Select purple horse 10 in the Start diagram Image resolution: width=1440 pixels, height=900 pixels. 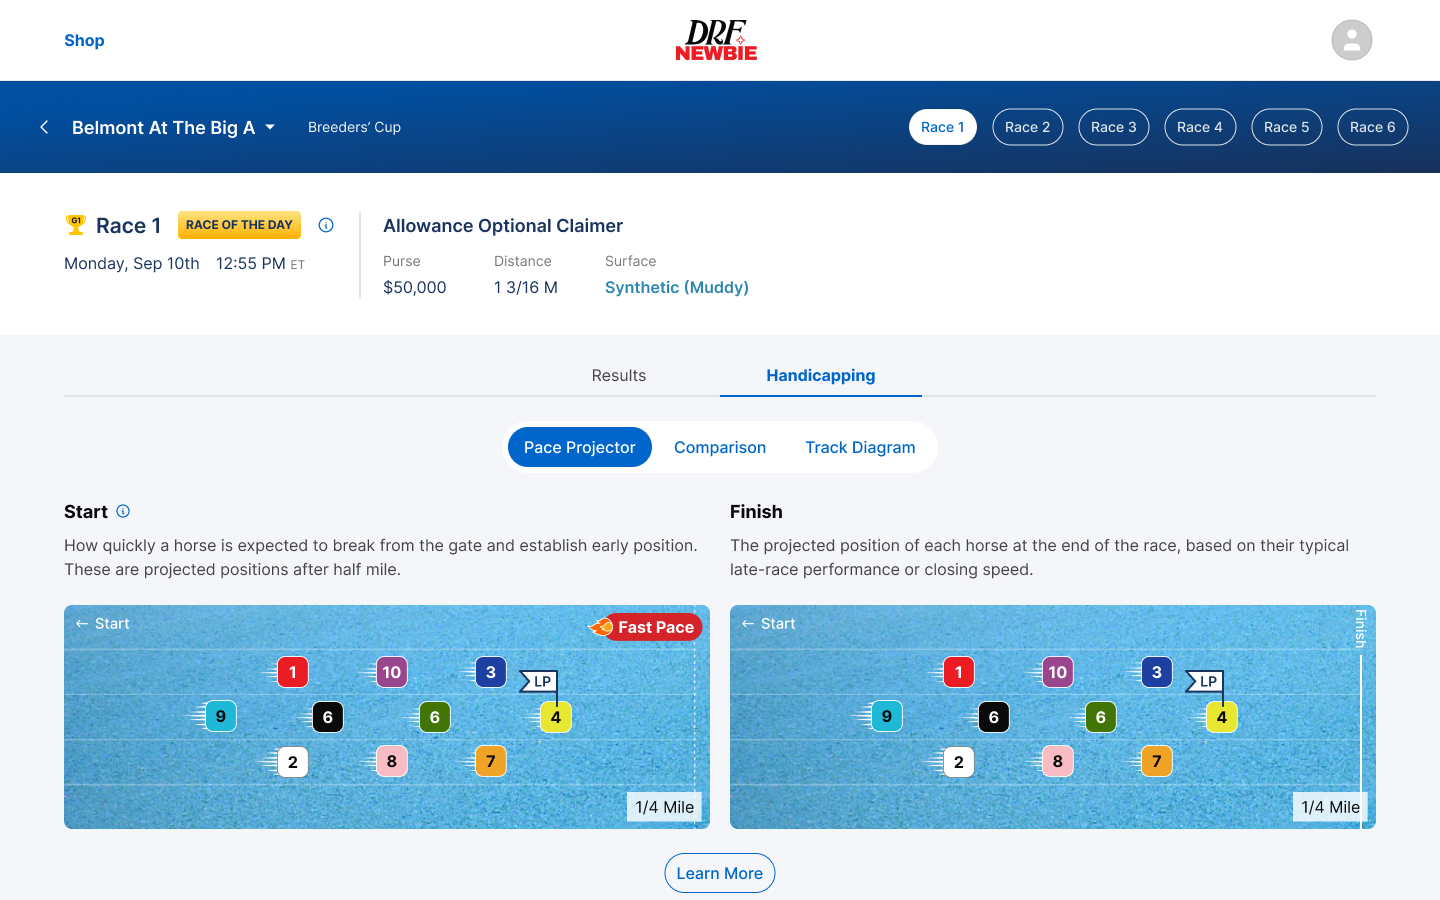coord(391,672)
